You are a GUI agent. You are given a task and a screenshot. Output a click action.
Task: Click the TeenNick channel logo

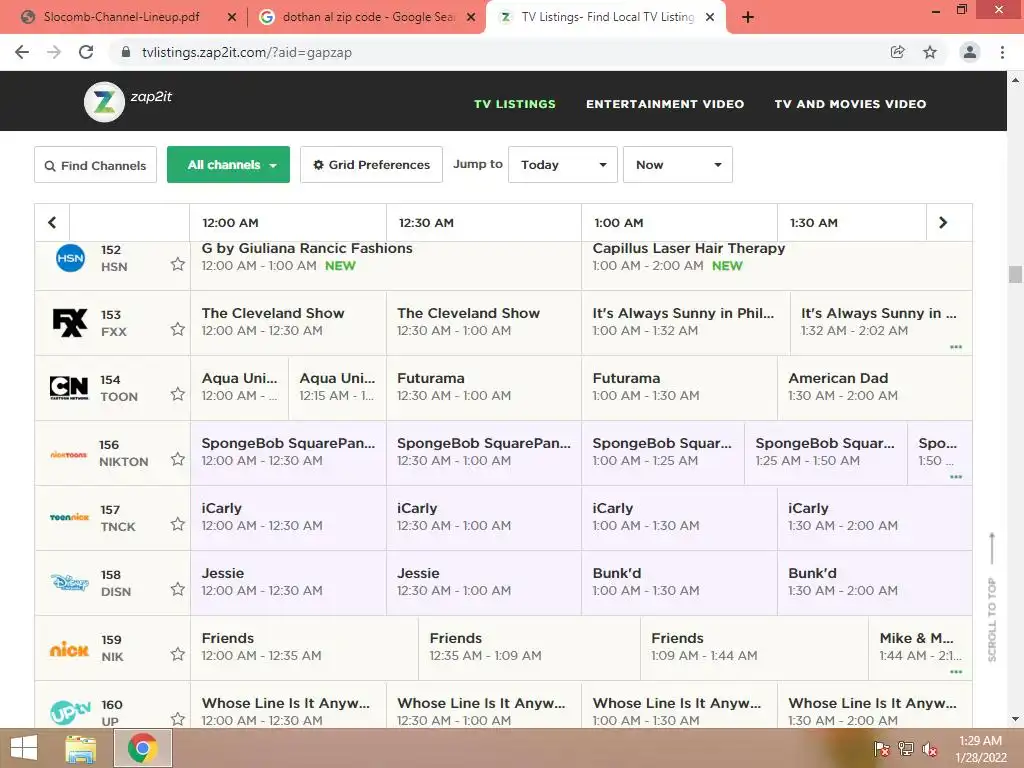[69, 517]
